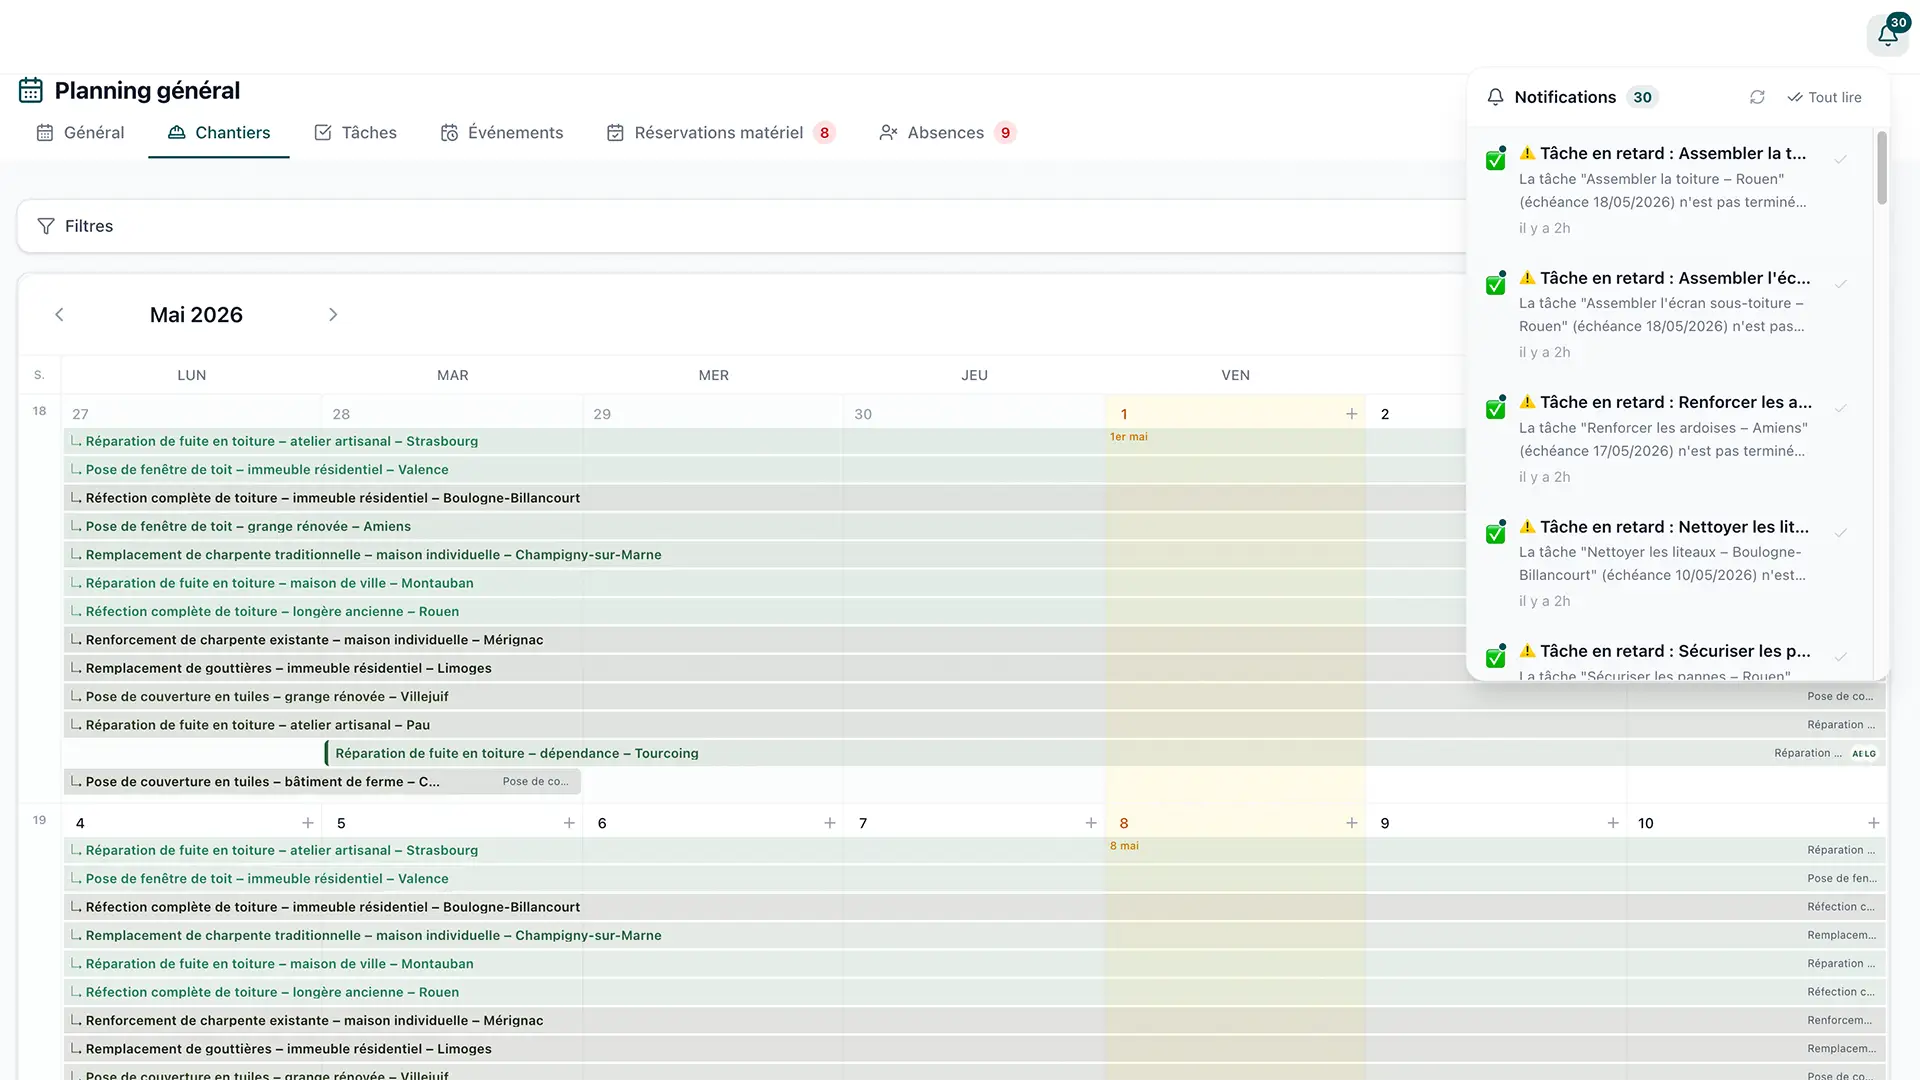This screenshot has width=1920, height=1080.
Task: Mark 'Nettoyer les liteaux' notification as read
Action: point(1840,533)
